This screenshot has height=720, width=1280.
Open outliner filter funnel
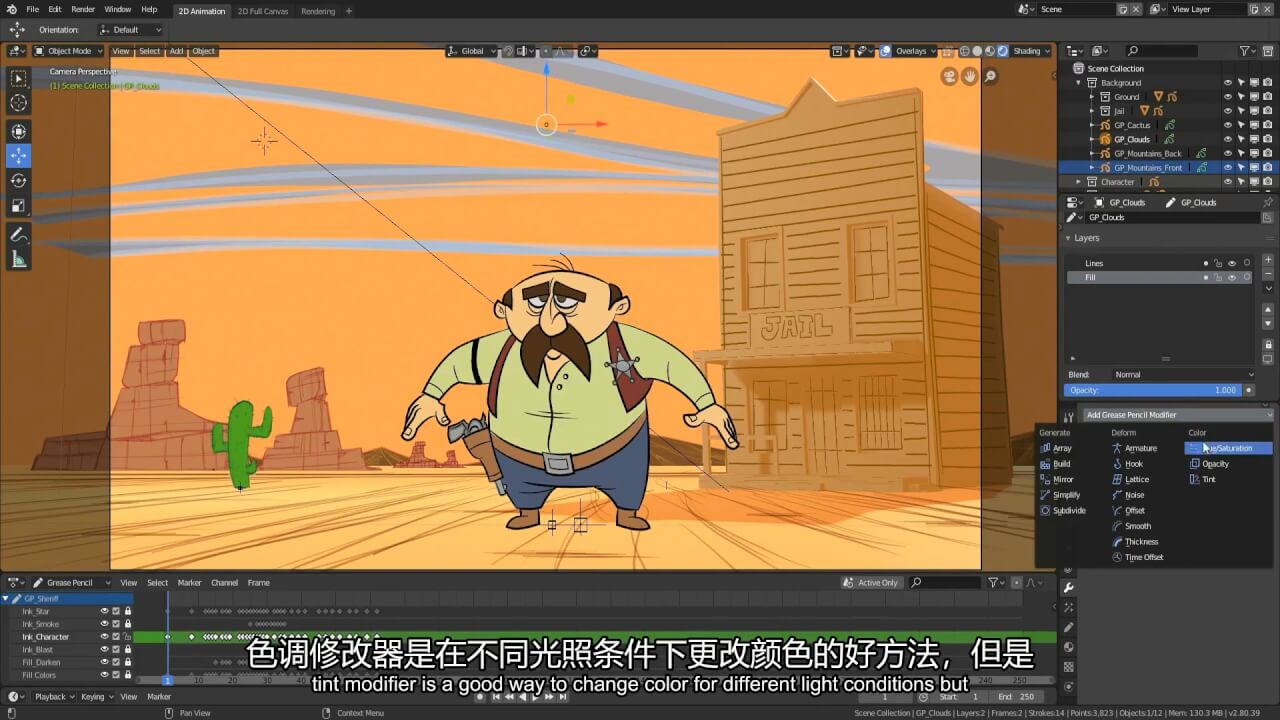[x=1245, y=51]
